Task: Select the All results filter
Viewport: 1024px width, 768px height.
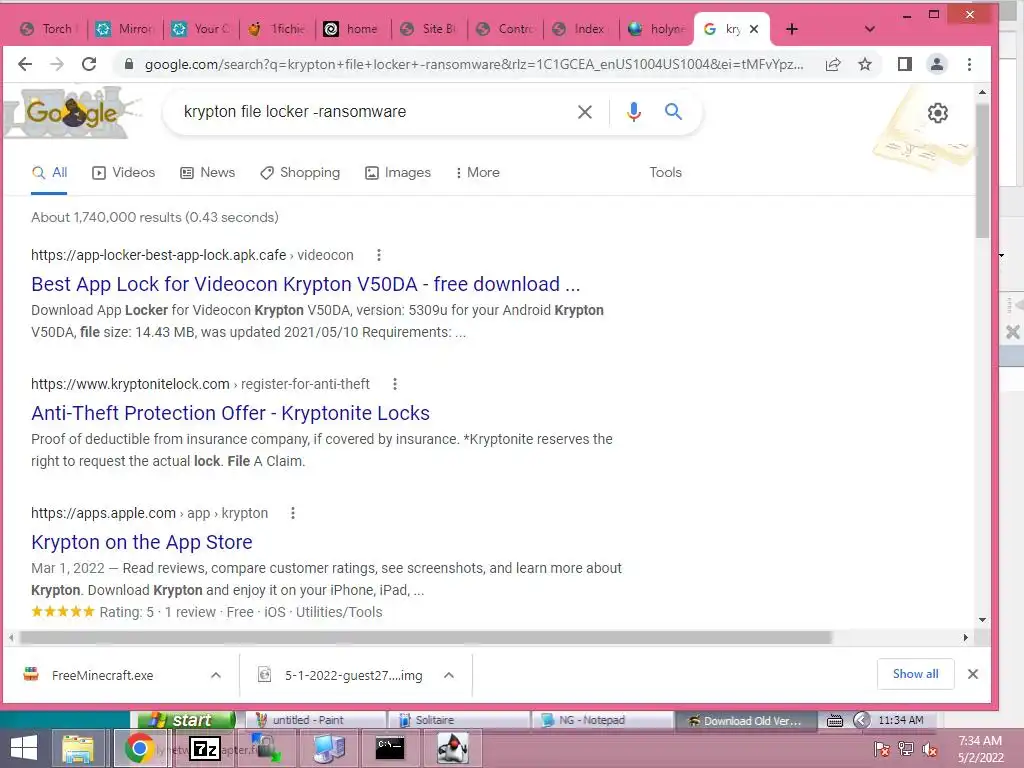Action: [x=50, y=172]
